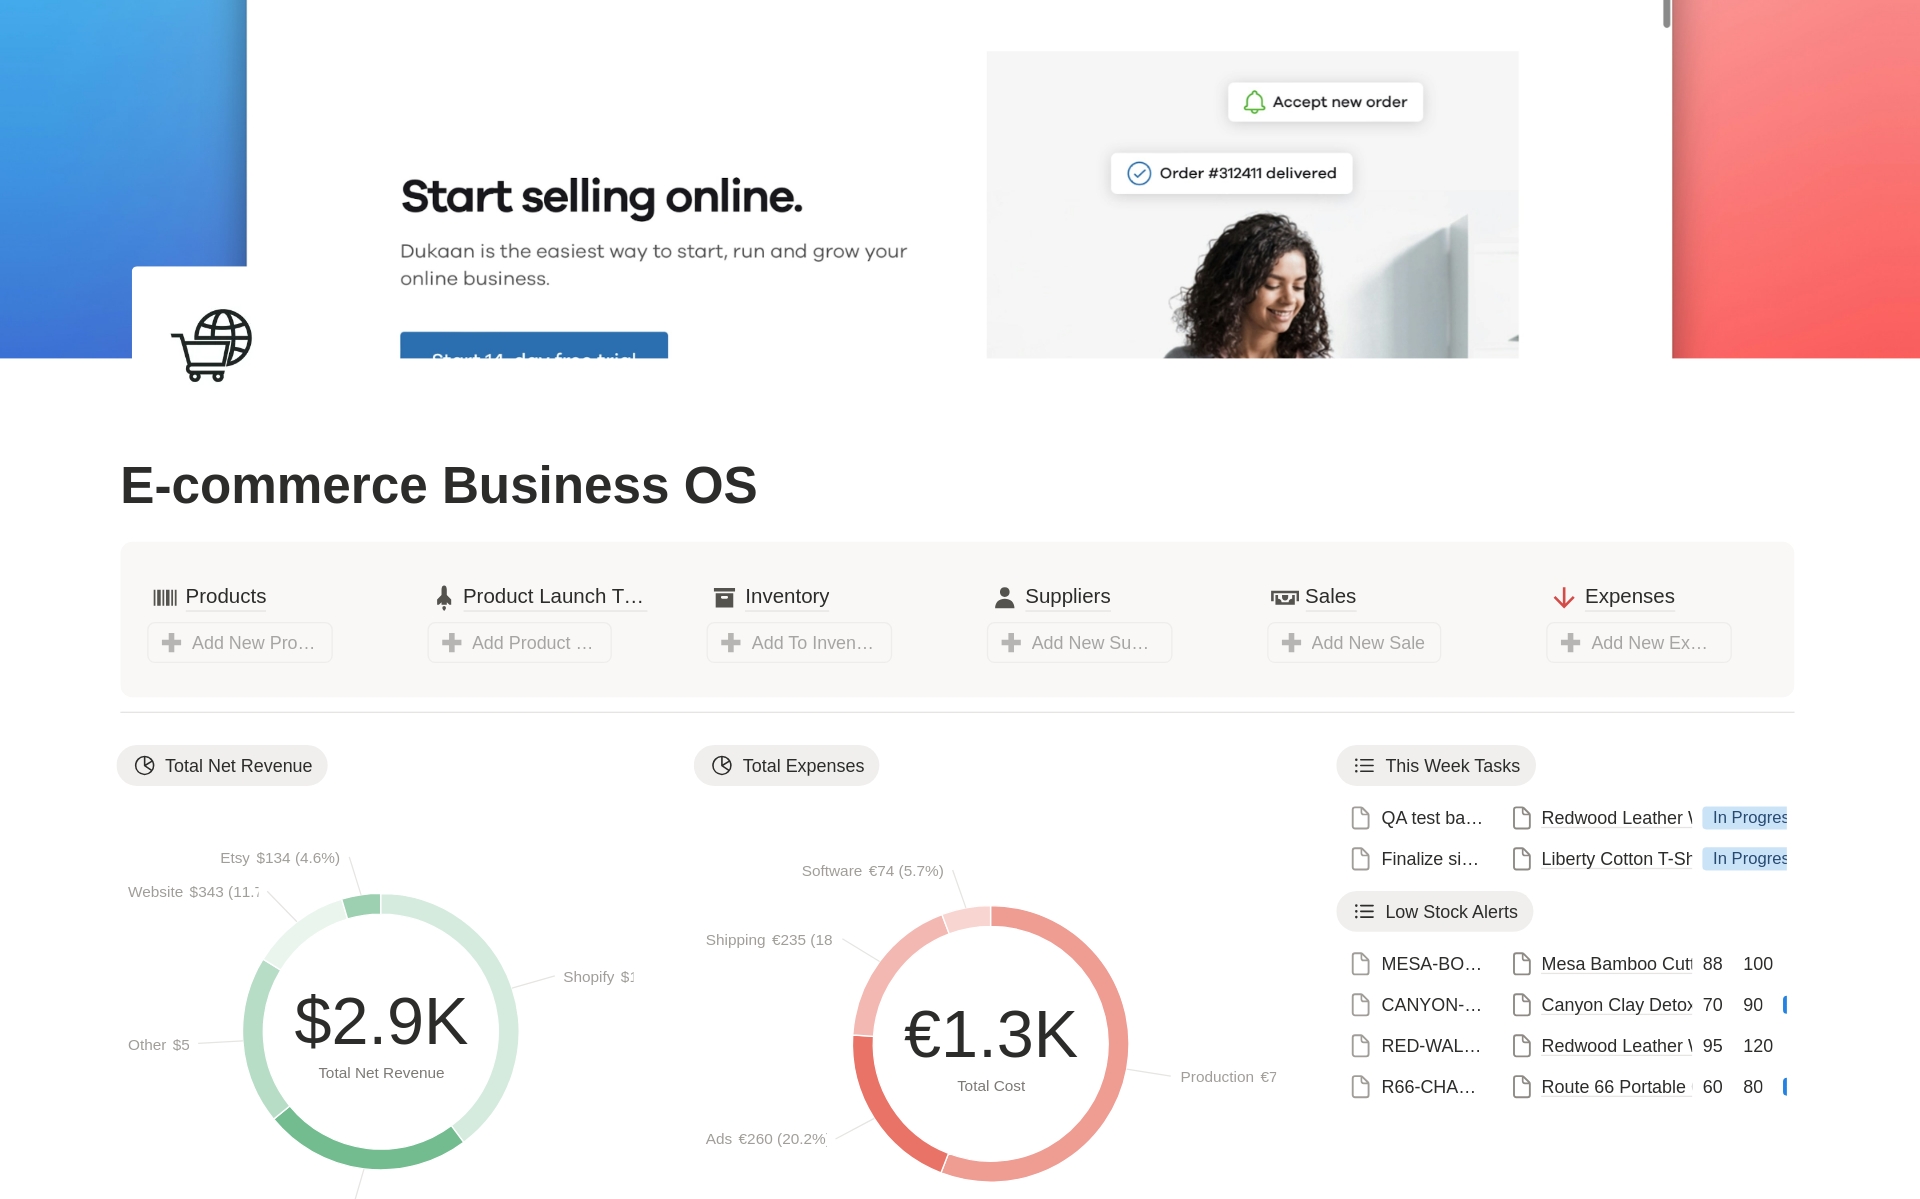This screenshot has height=1199, width=1920.
Task: Click the cash icon beside Sales
Action: coord(1284,598)
